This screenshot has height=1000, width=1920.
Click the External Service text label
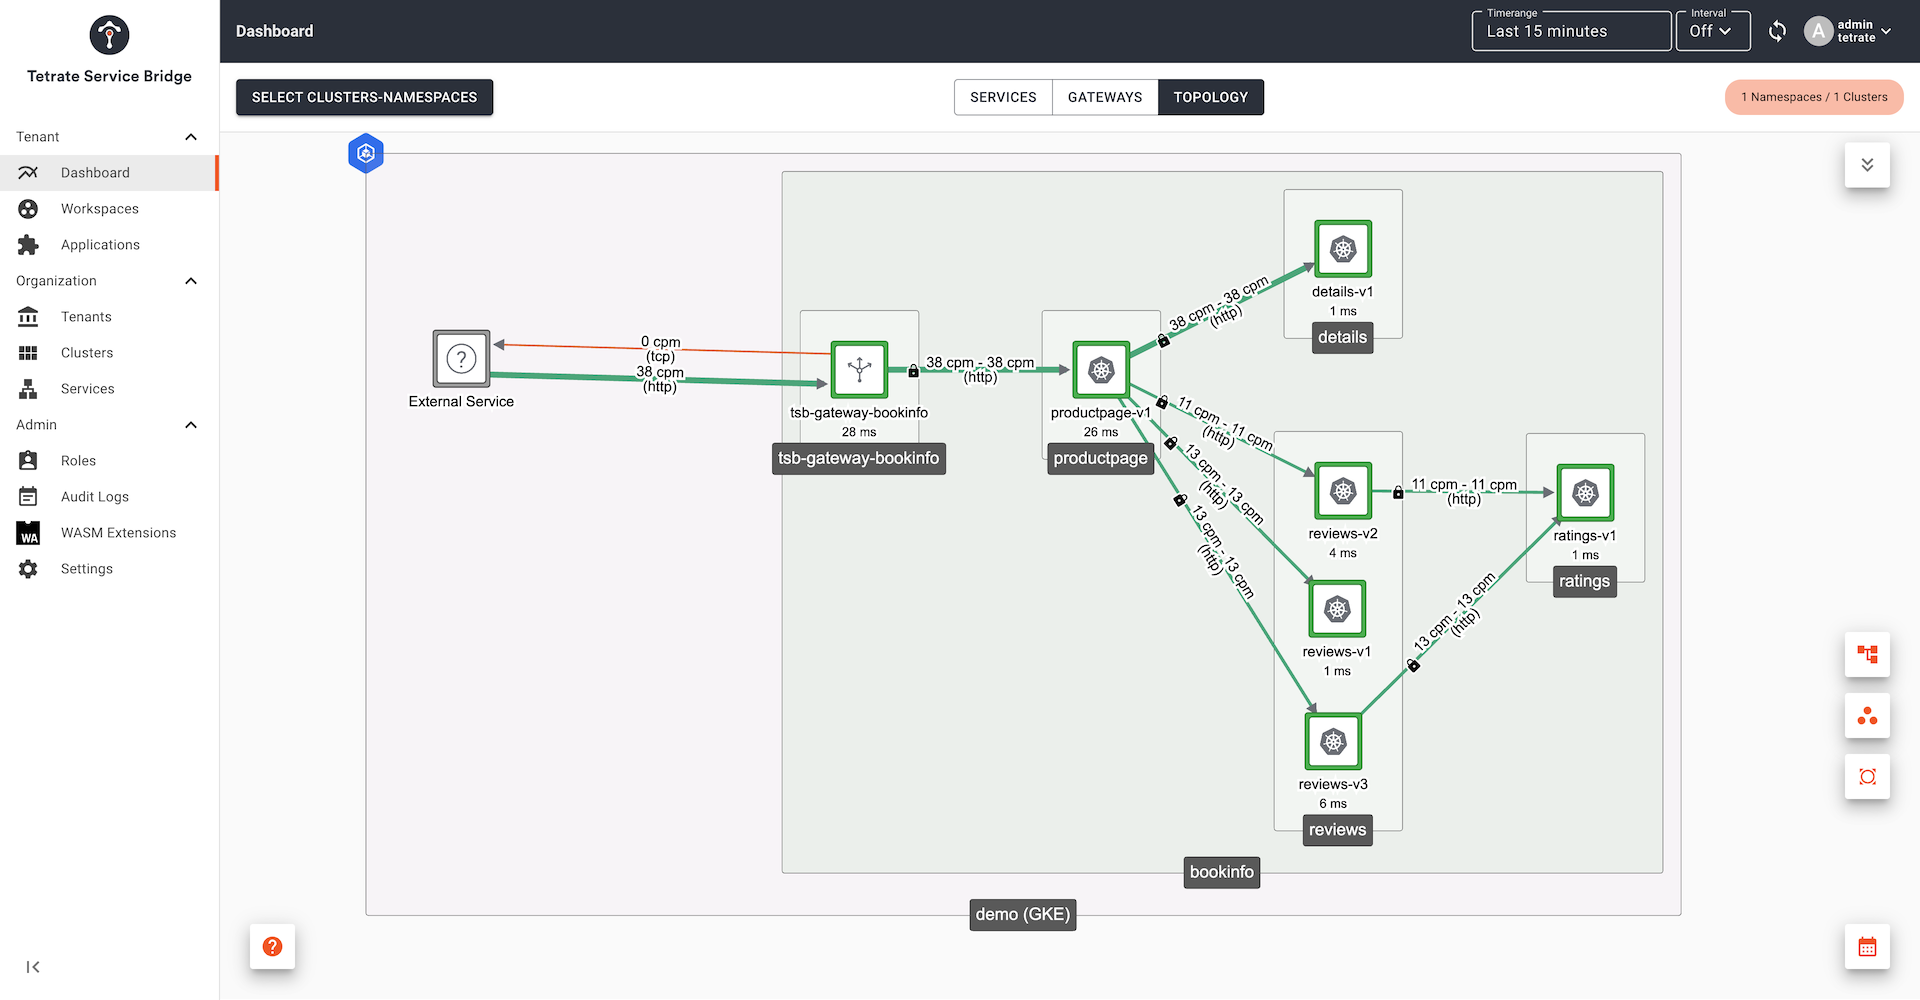click(461, 401)
